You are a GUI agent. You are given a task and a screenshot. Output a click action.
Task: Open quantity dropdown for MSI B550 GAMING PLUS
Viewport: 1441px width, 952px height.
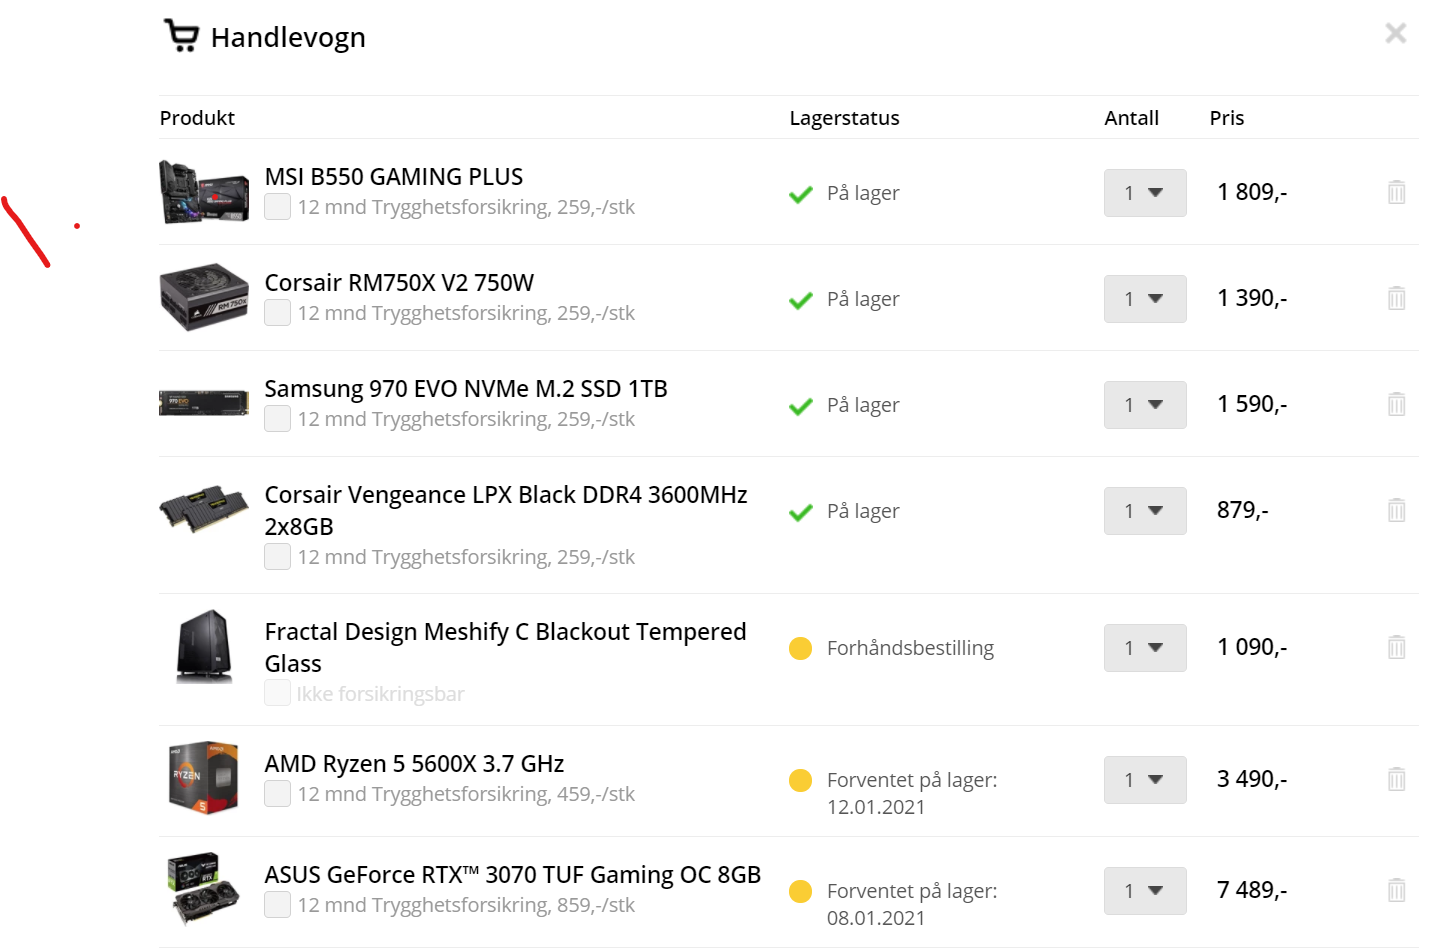(x=1145, y=193)
